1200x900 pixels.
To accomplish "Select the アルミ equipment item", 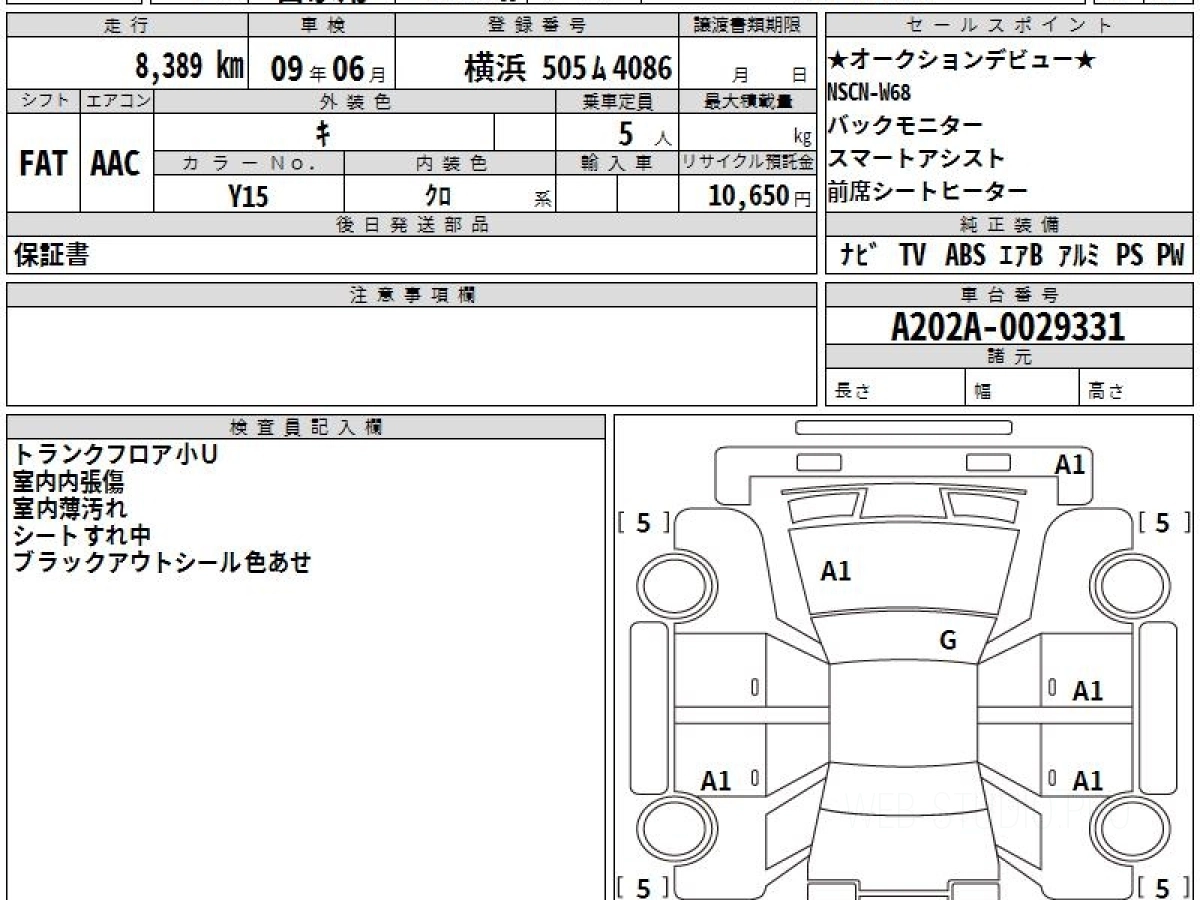I will pos(1079,256).
